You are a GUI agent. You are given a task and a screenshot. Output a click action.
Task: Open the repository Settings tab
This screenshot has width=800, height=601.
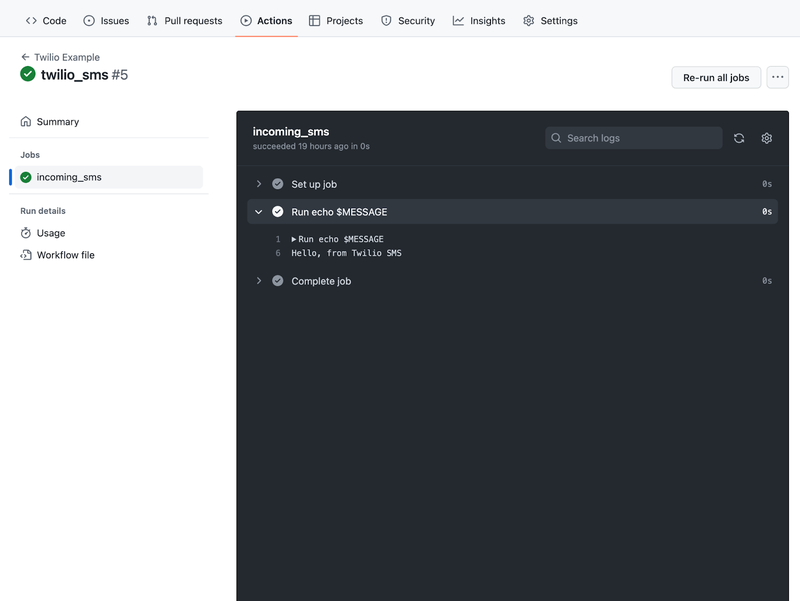(x=550, y=20)
